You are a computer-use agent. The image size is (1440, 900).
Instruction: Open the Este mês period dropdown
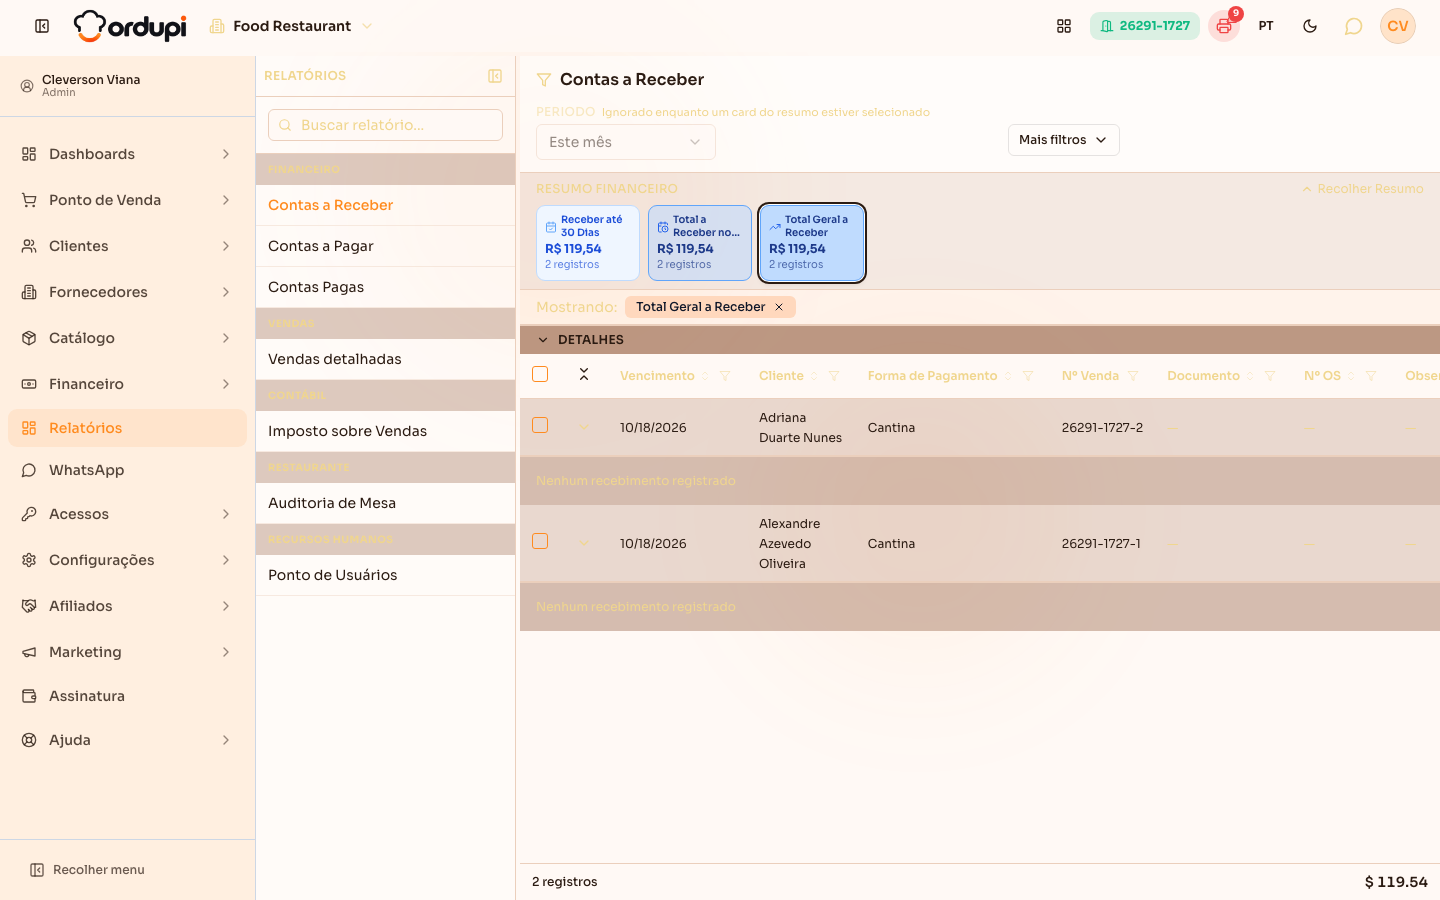pos(626,142)
